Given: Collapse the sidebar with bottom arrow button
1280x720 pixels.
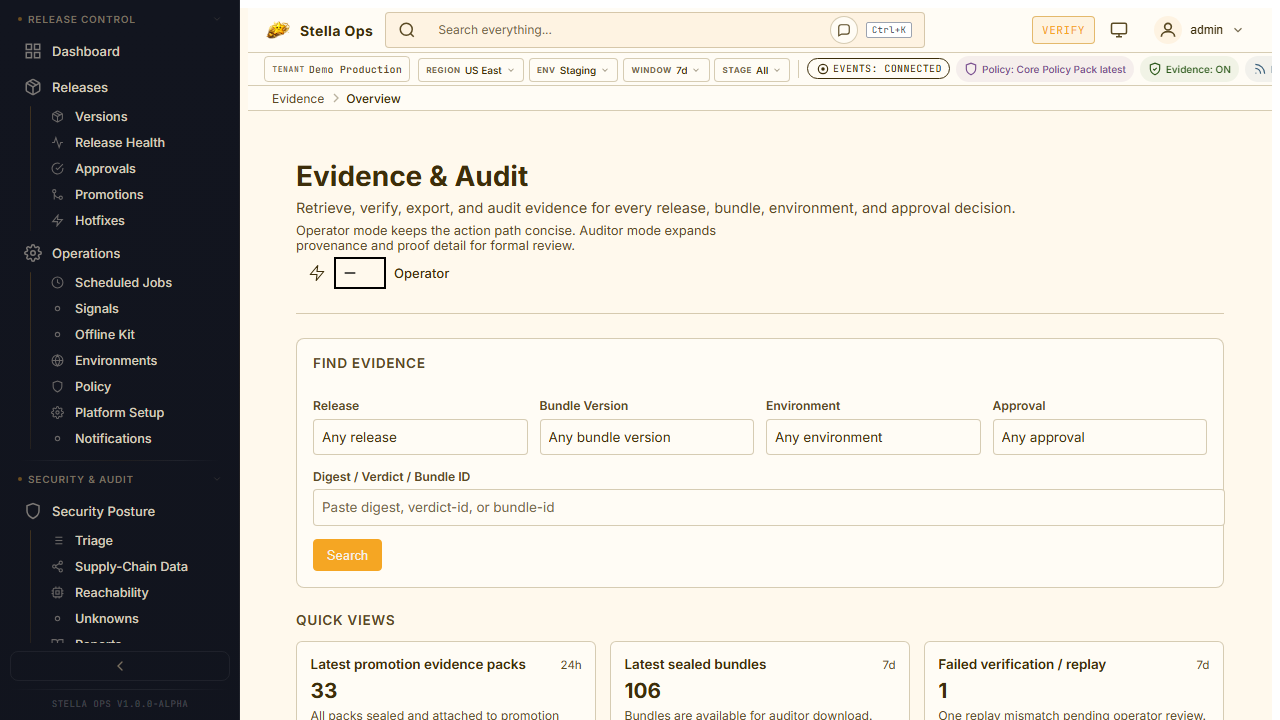Looking at the screenshot, I should tap(120, 666).
